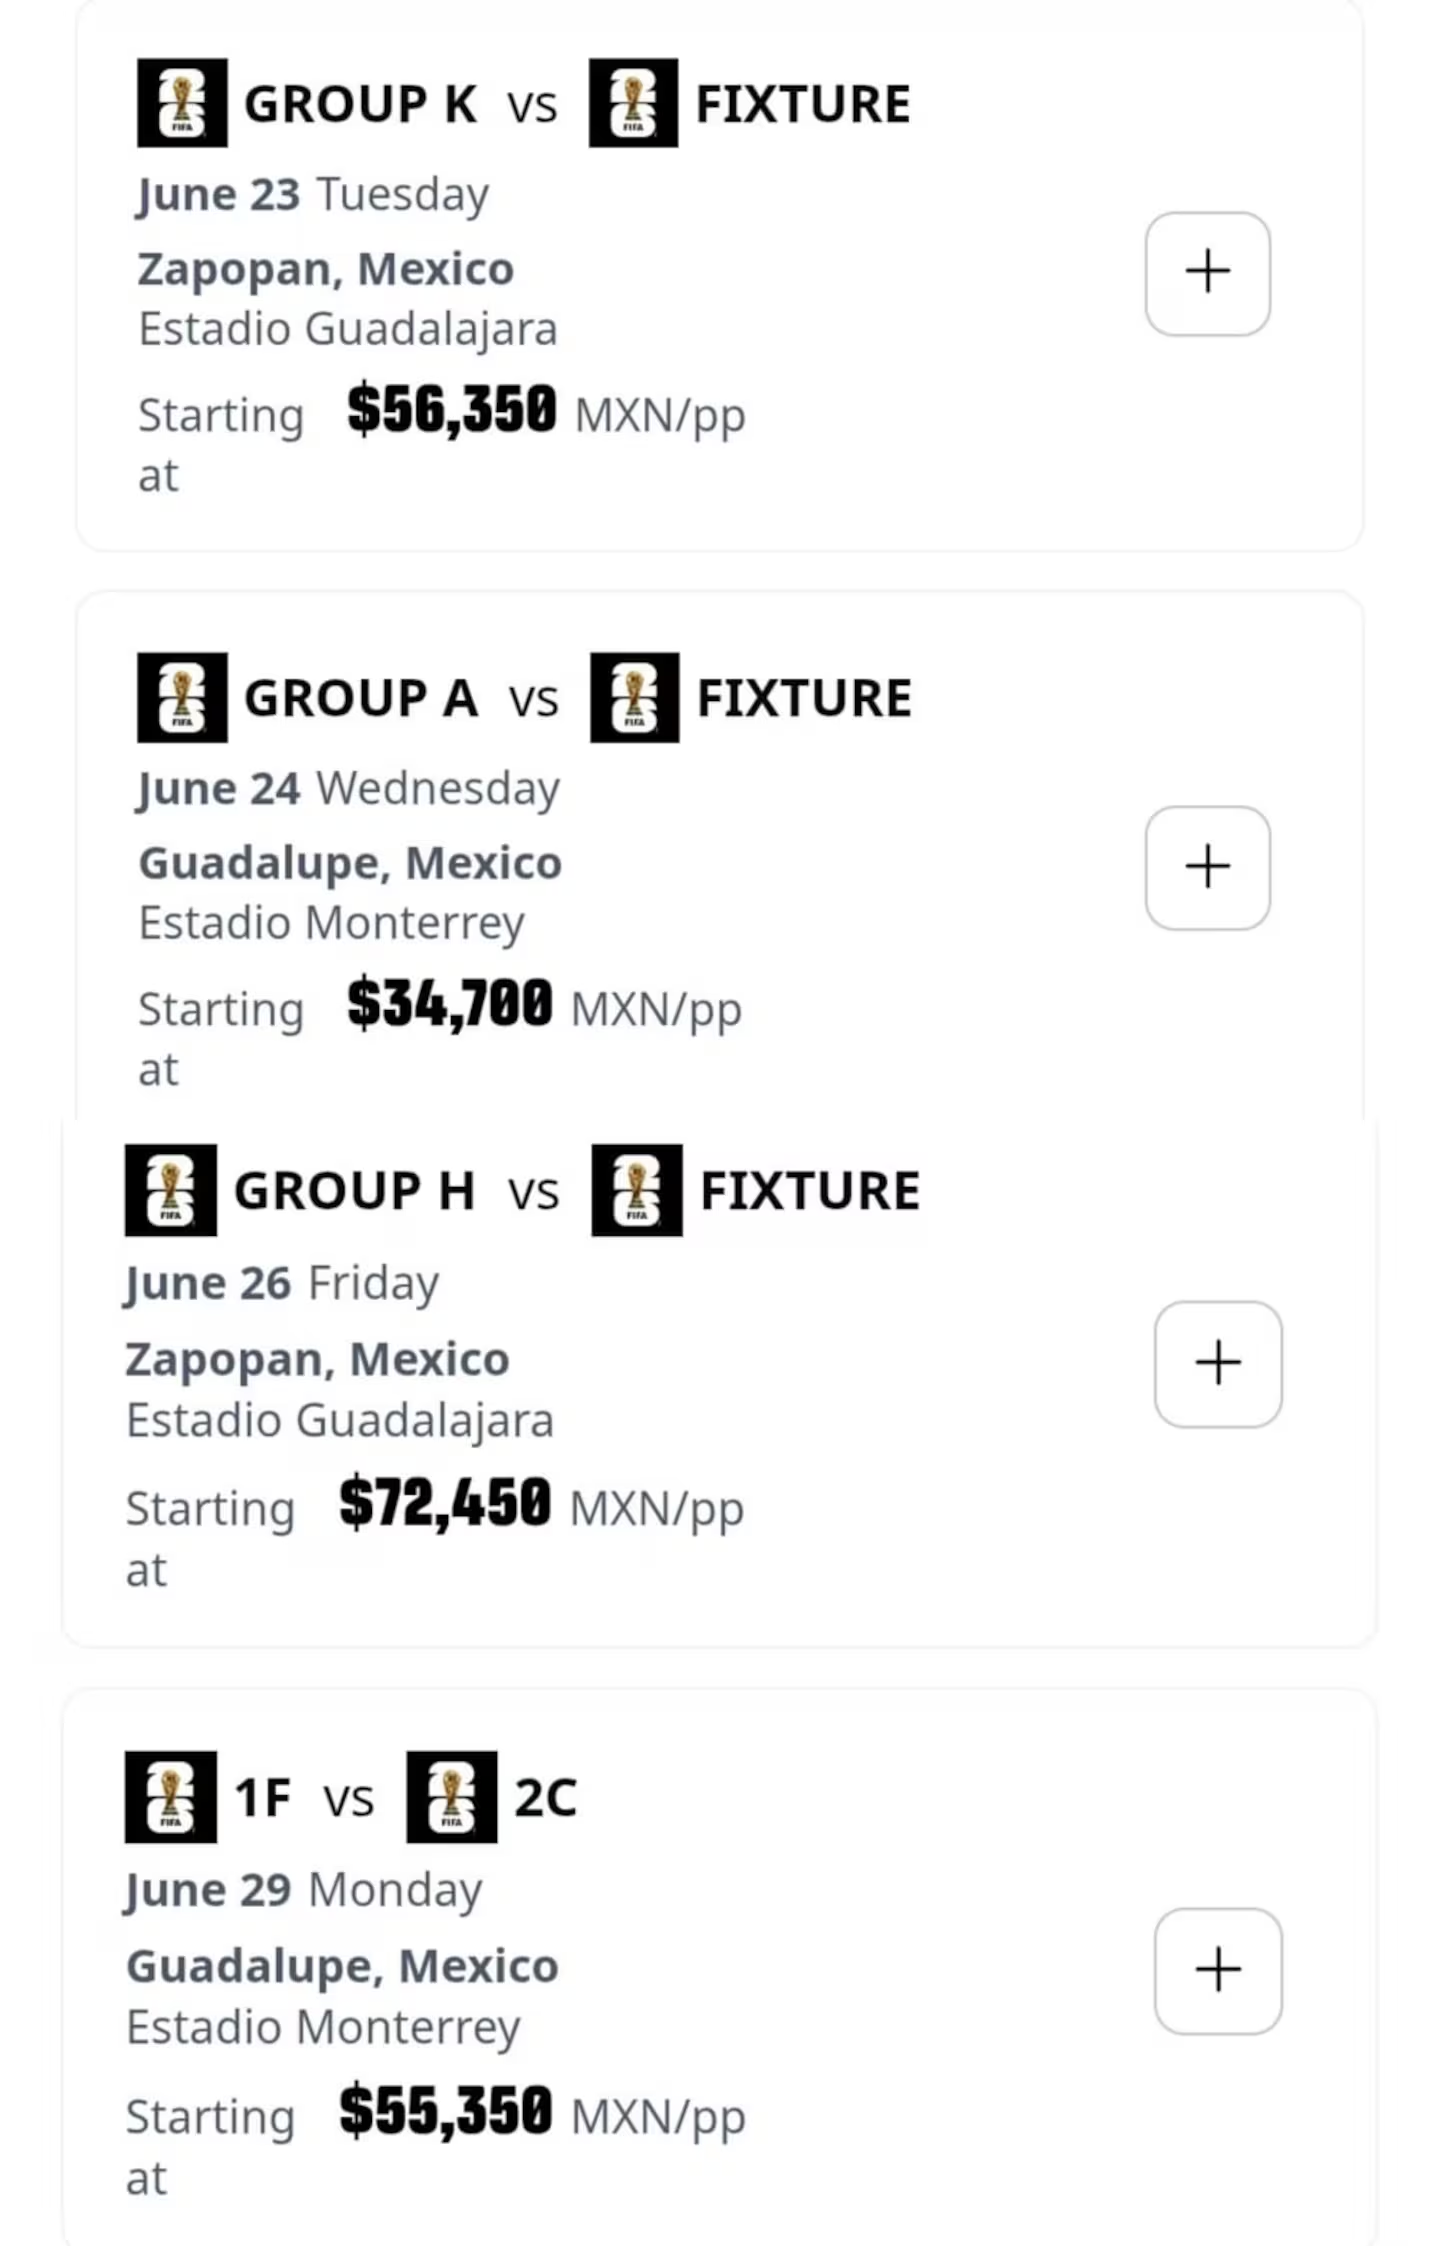Select the GROUP K title text
This screenshot has height=2246, width=1440.
click(x=361, y=104)
